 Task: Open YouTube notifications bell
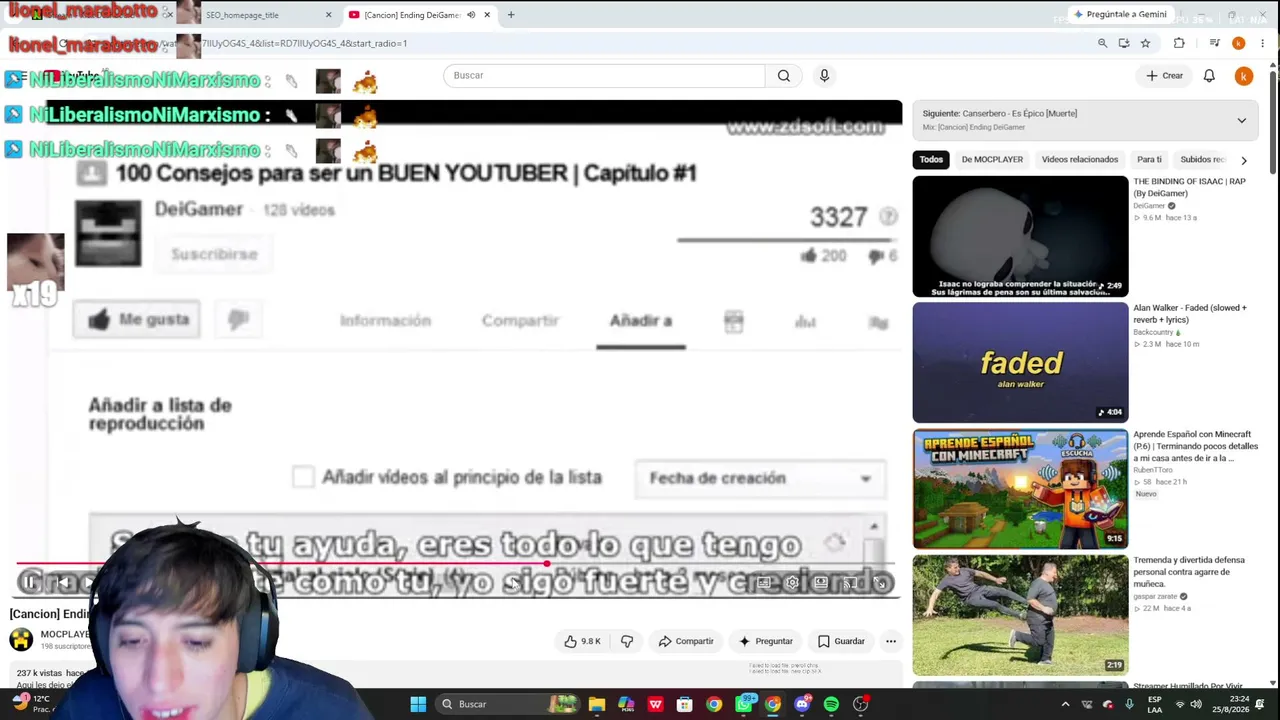click(x=1209, y=76)
